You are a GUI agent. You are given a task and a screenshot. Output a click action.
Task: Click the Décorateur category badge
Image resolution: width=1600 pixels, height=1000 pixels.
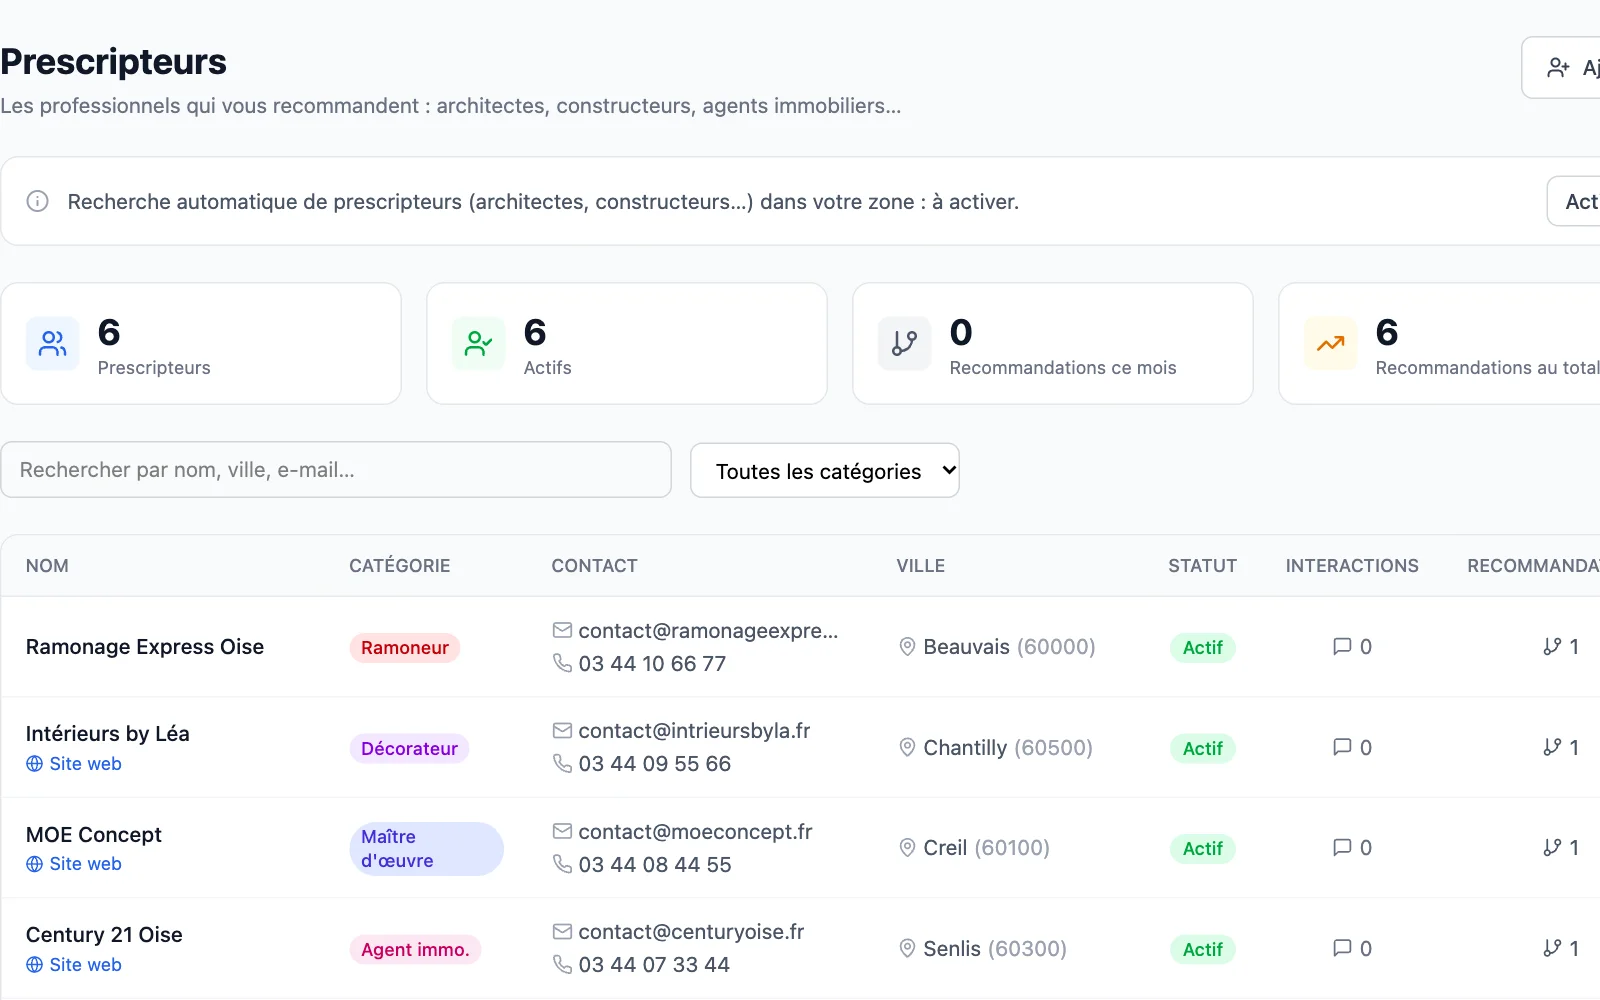409,748
